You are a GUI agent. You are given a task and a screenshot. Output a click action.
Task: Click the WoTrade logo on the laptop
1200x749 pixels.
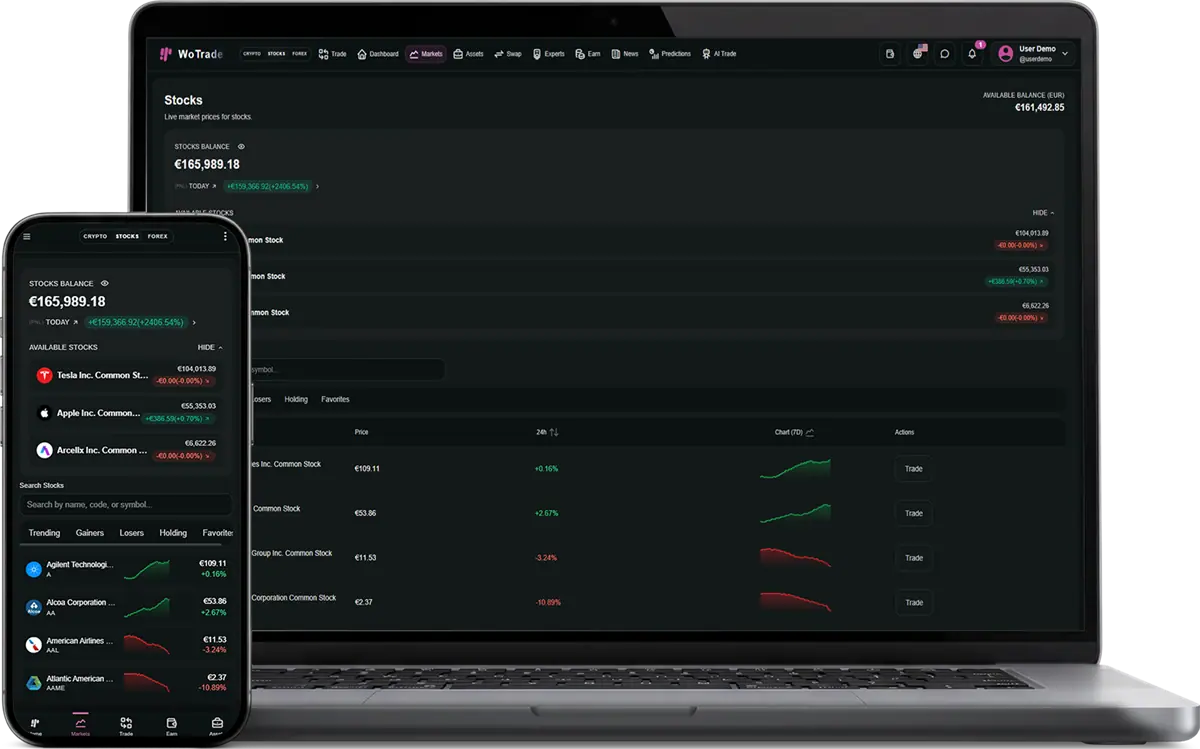[192, 54]
